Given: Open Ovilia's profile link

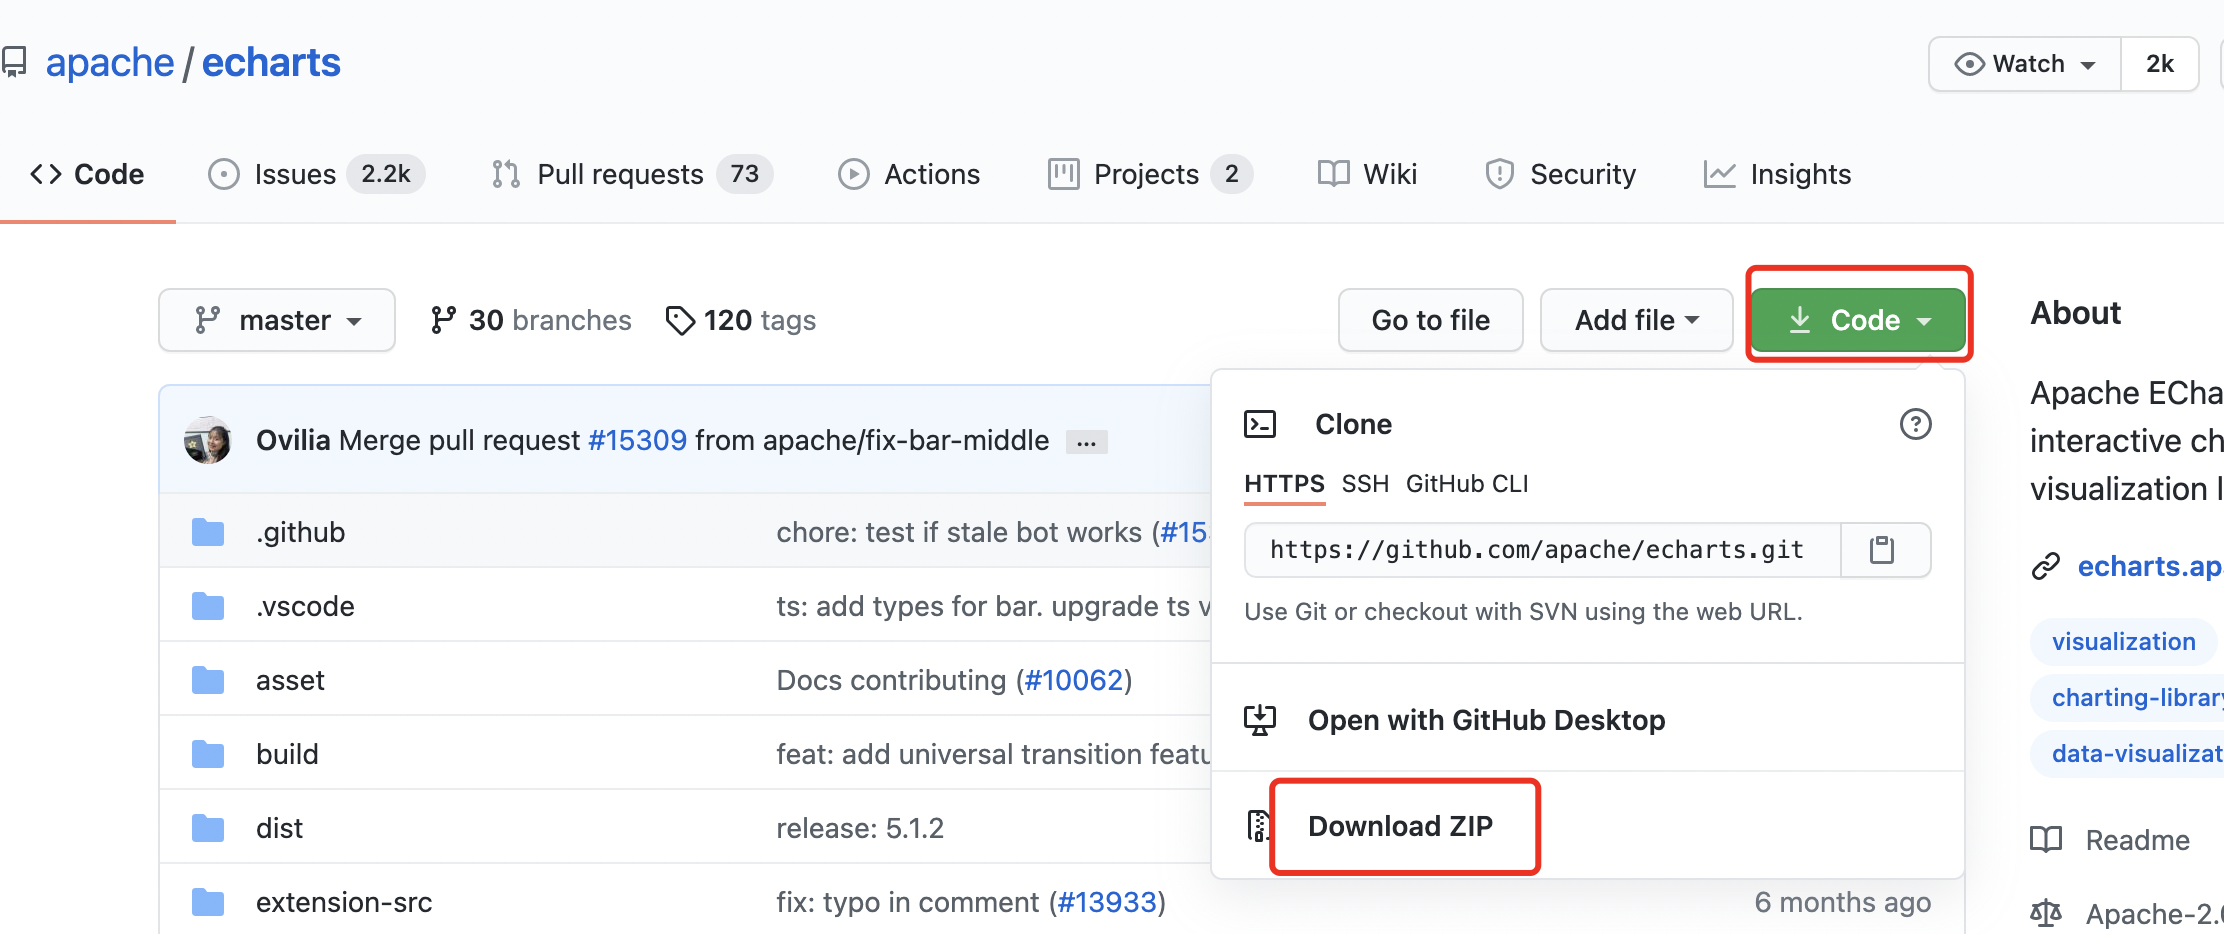Looking at the screenshot, I should point(293,440).
